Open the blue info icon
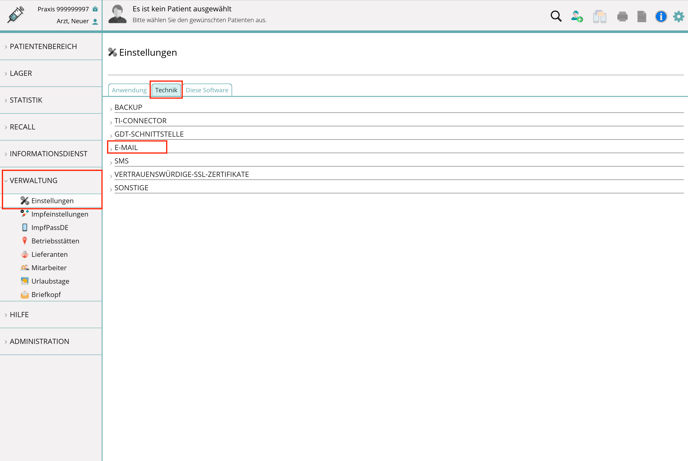The width and height of the screenshot is (688, 461). click(661, 17)
